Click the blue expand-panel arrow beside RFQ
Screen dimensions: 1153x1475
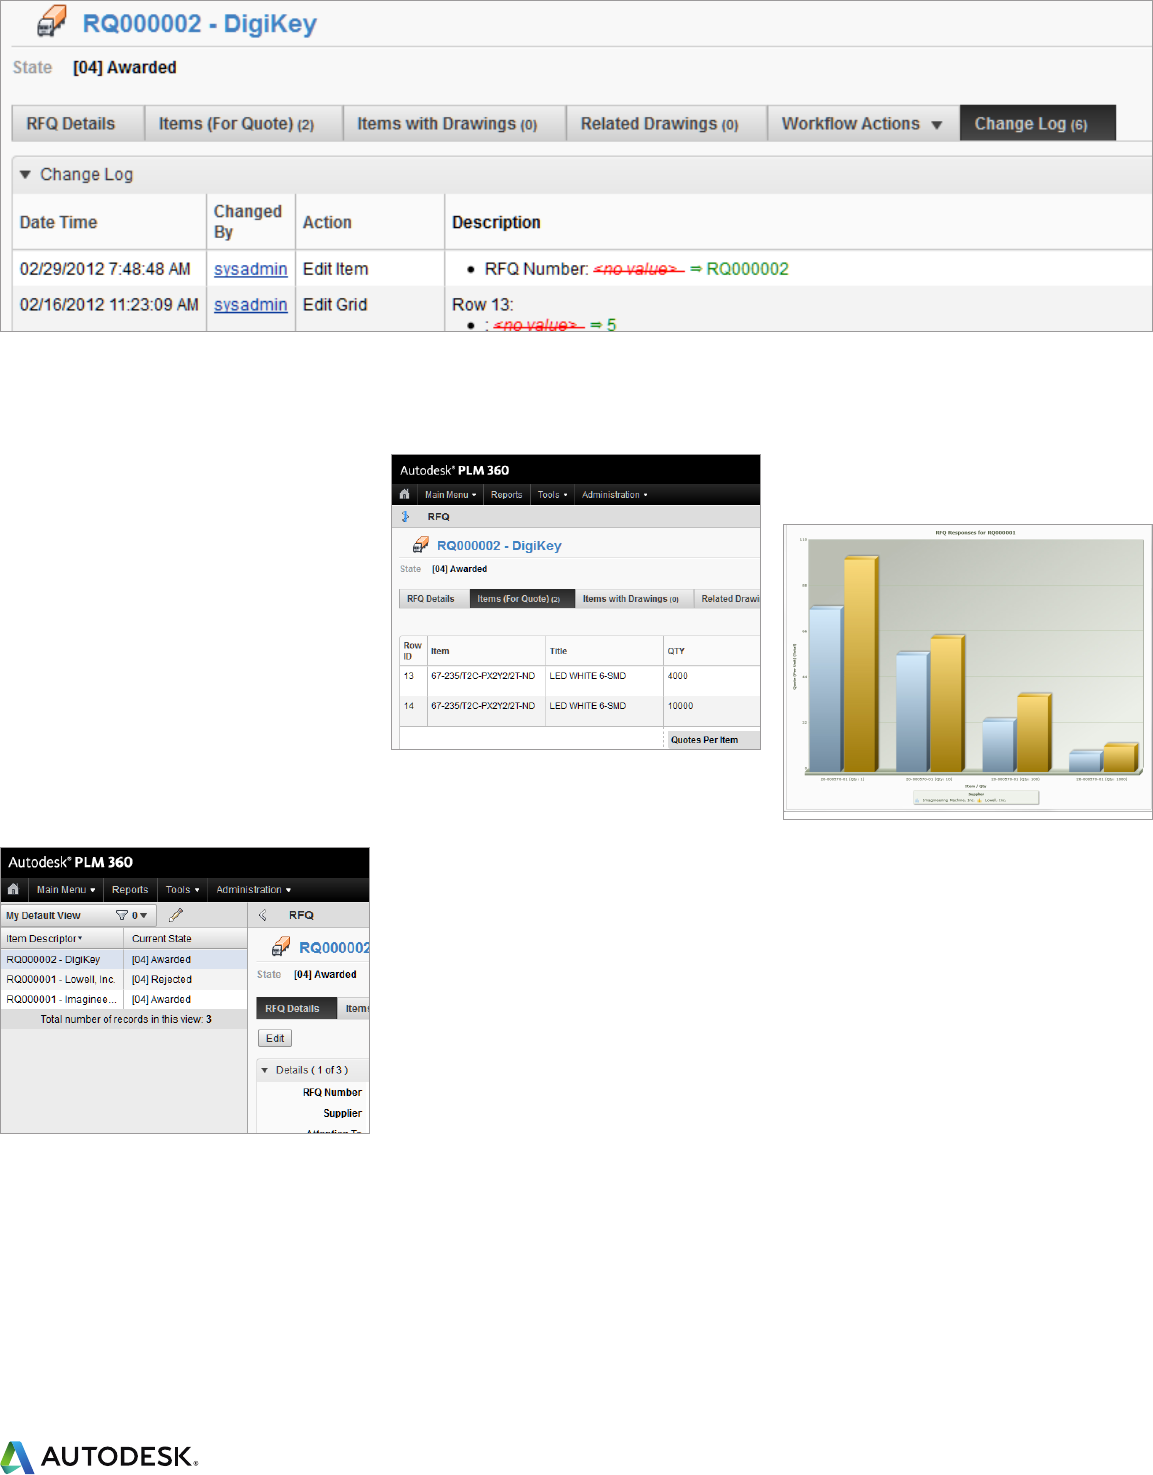(405, 517)
